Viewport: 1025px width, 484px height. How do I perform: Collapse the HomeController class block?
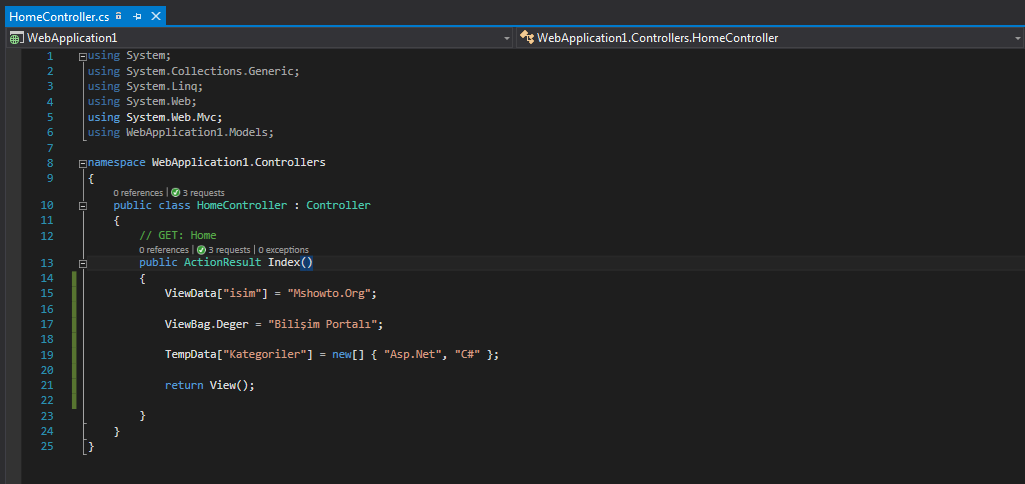[x=82, y=206]
